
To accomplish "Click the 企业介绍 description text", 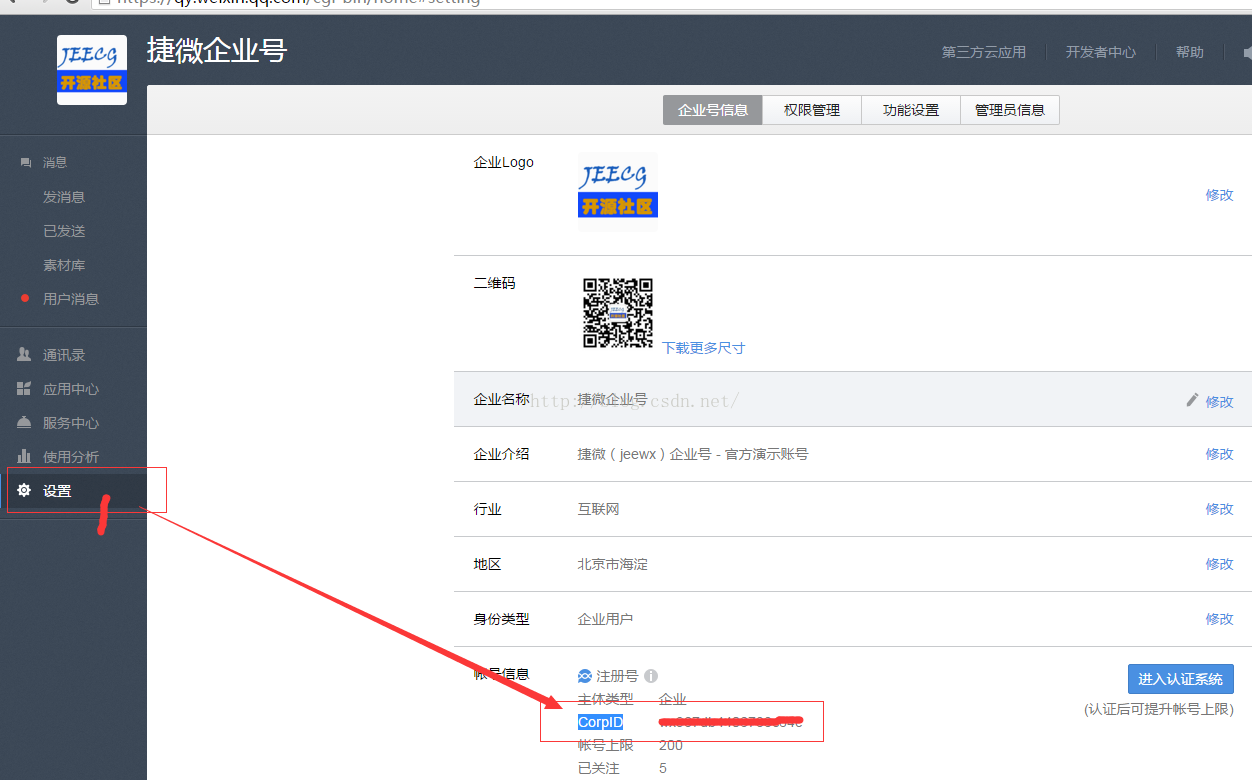I will (693, 454).
